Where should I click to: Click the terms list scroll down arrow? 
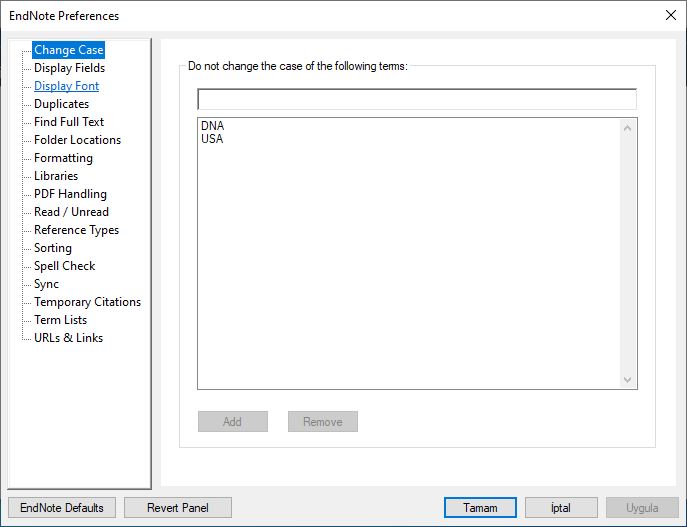point(627,379)
